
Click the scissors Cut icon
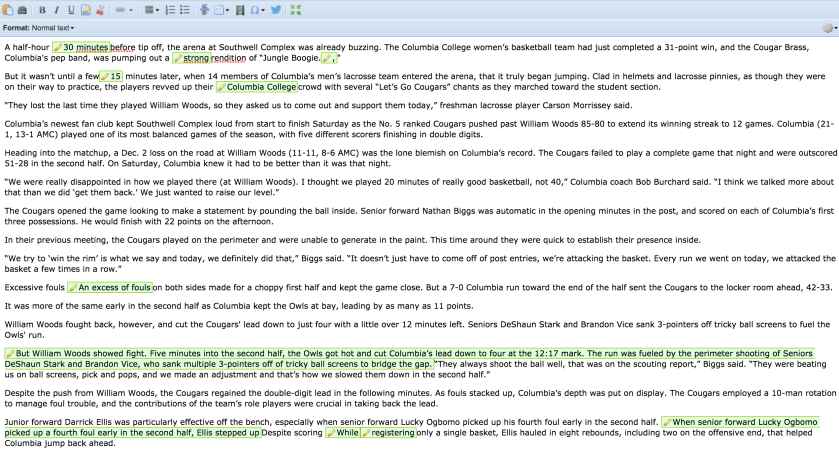[100, 10]
